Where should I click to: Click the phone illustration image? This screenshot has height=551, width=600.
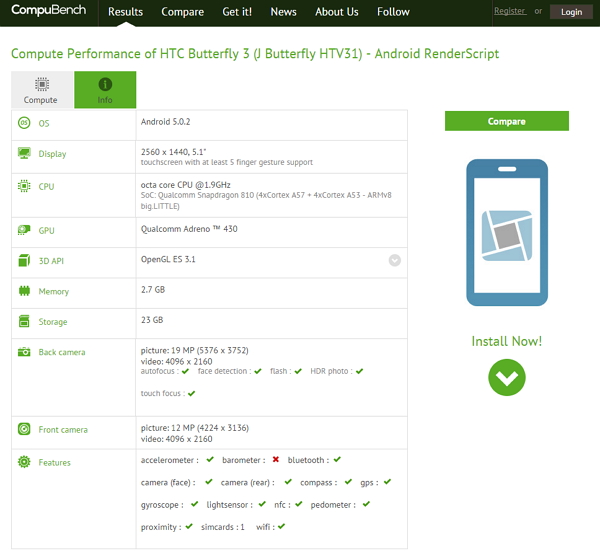(507, 232)
